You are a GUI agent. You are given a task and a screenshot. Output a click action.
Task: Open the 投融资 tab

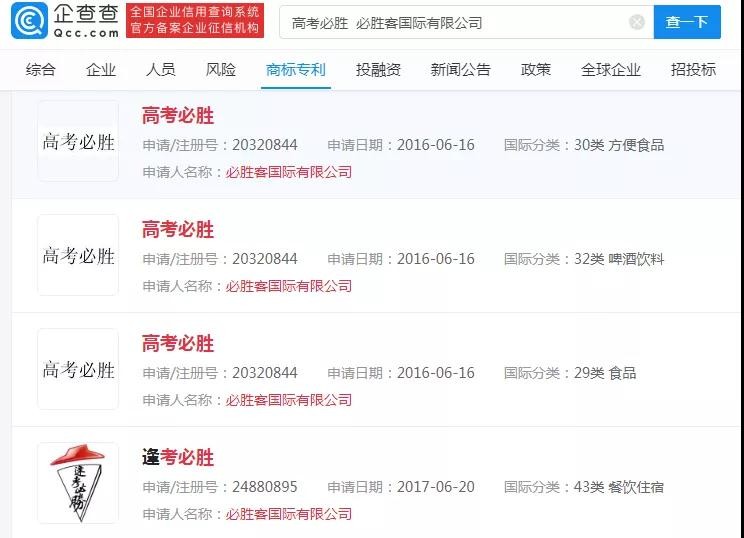coord(378,69)
